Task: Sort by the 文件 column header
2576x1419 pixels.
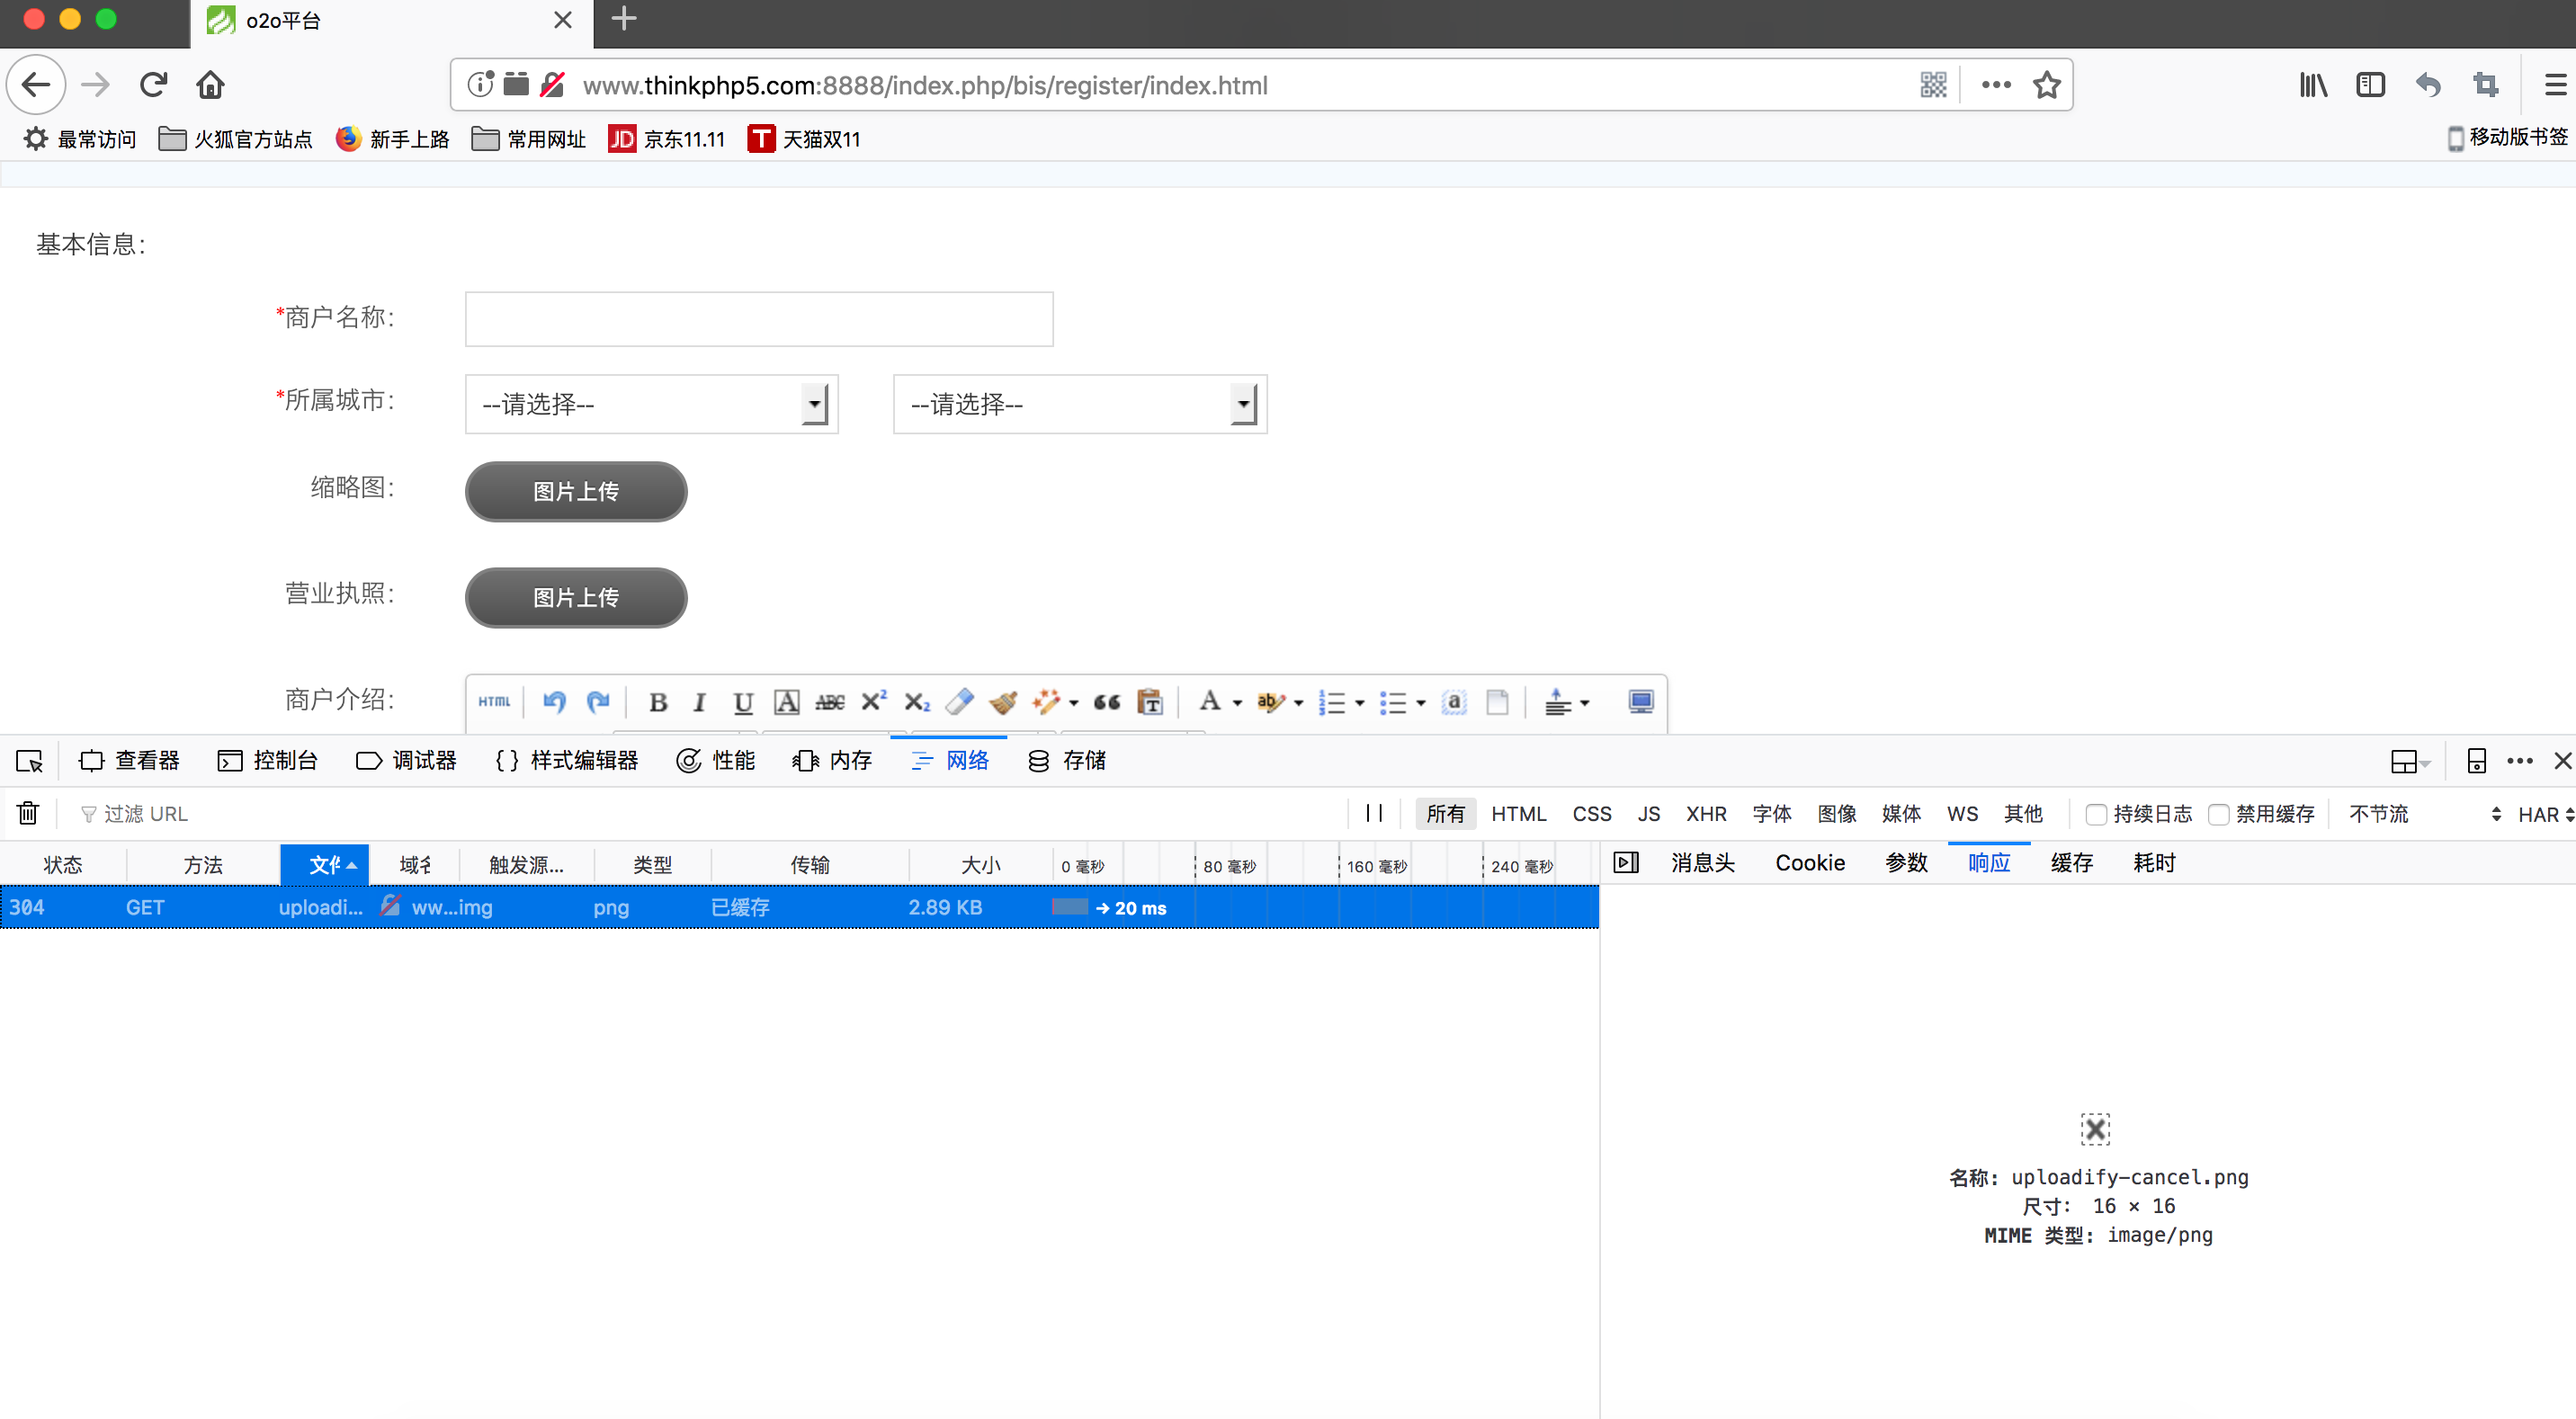Action: (x=324, y=865)
